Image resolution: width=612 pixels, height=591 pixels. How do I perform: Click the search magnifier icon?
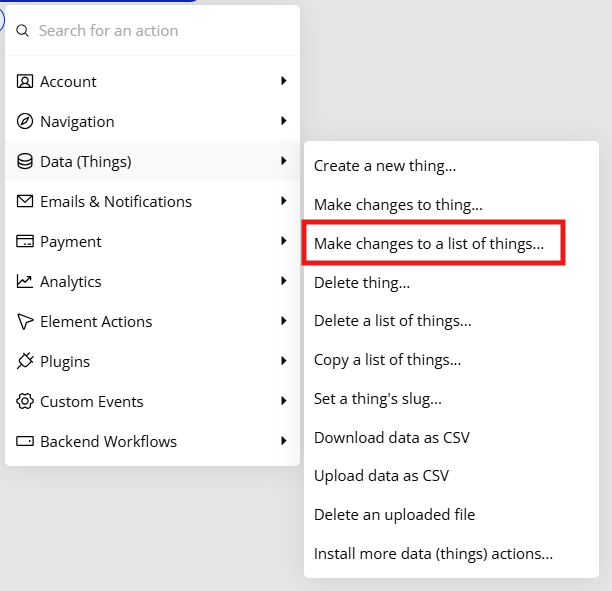click(22, 30)
